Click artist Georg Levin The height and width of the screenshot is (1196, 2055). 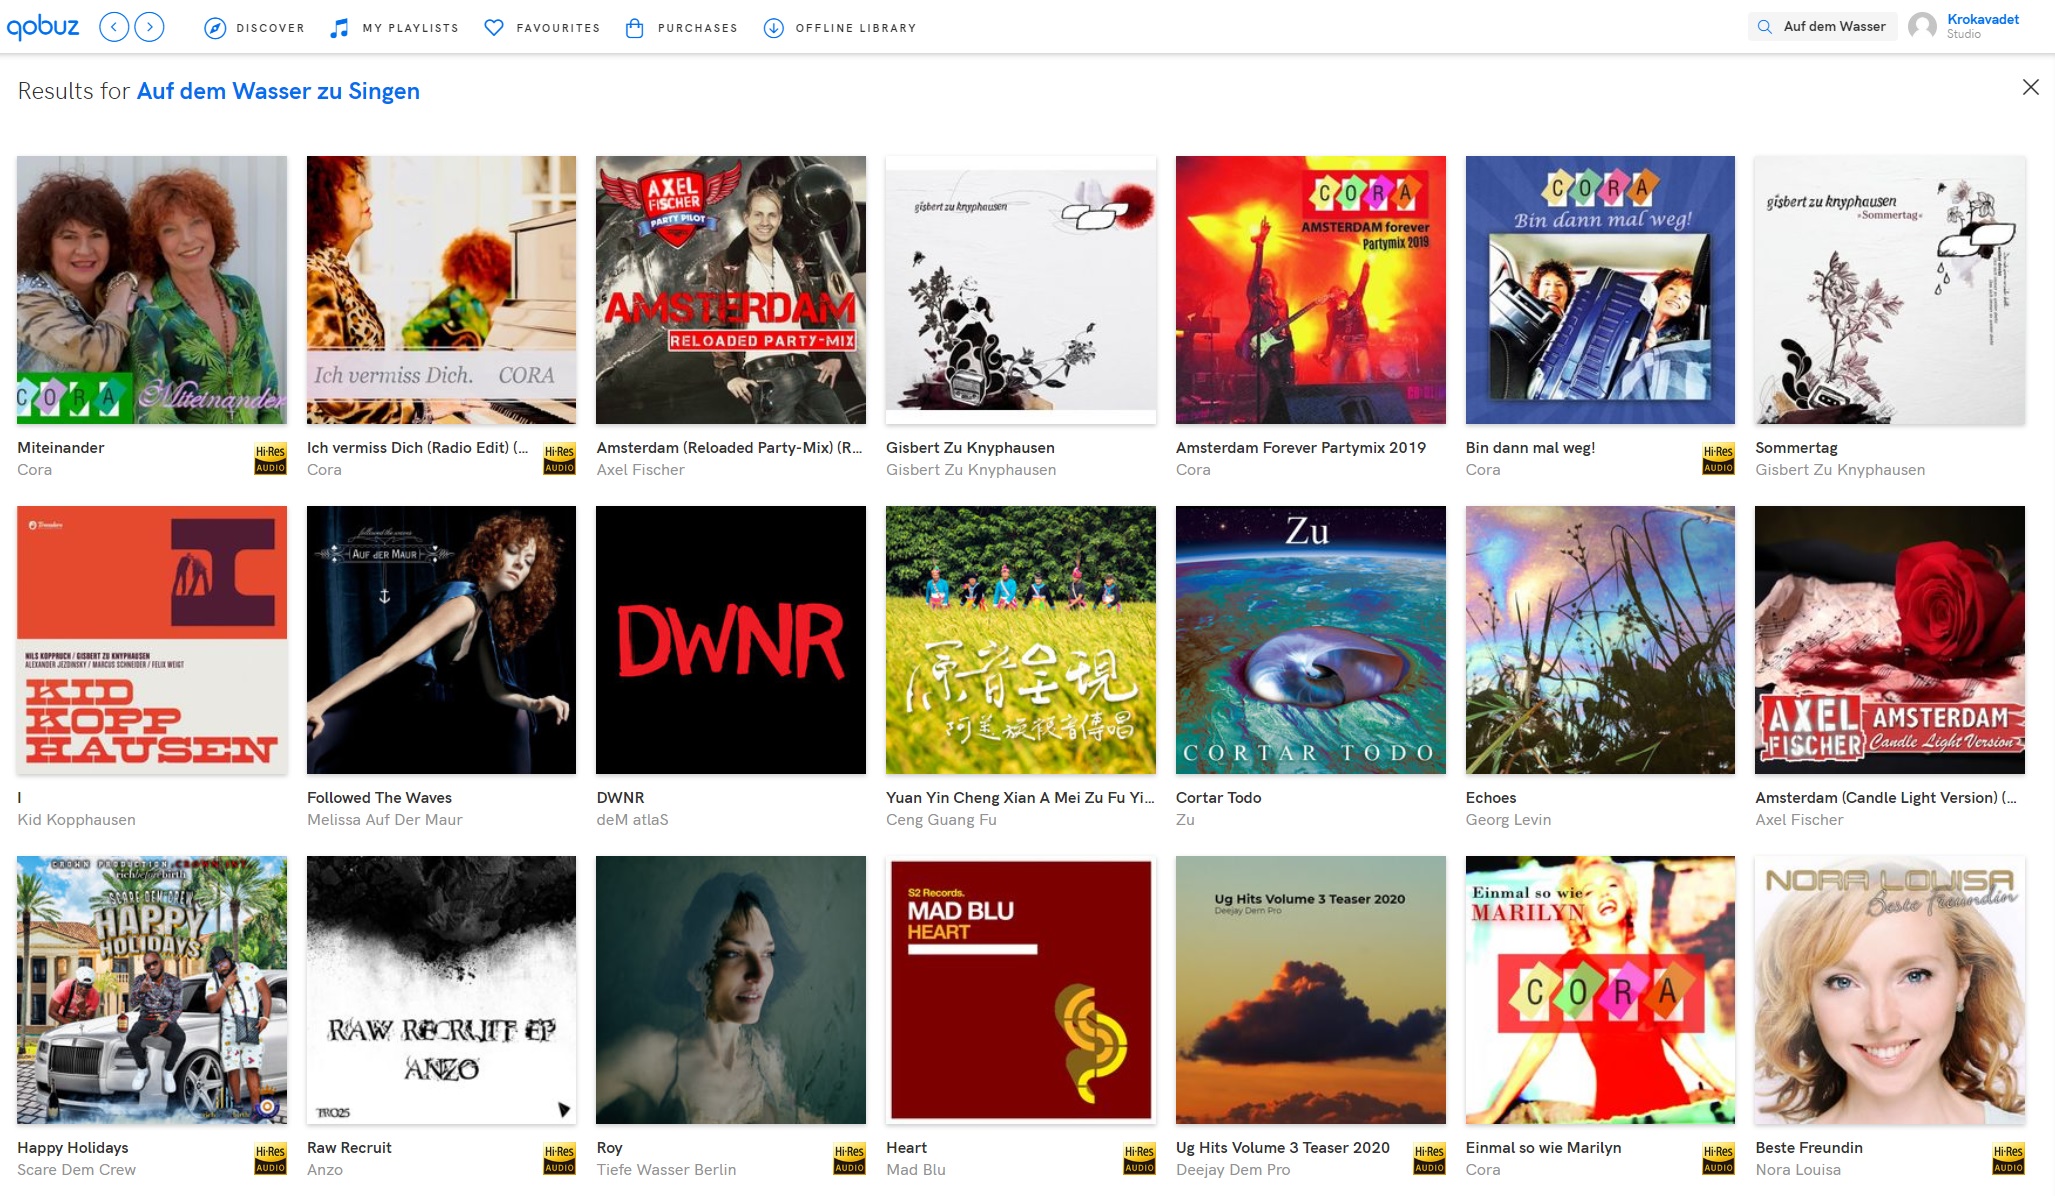[1508, 820]
